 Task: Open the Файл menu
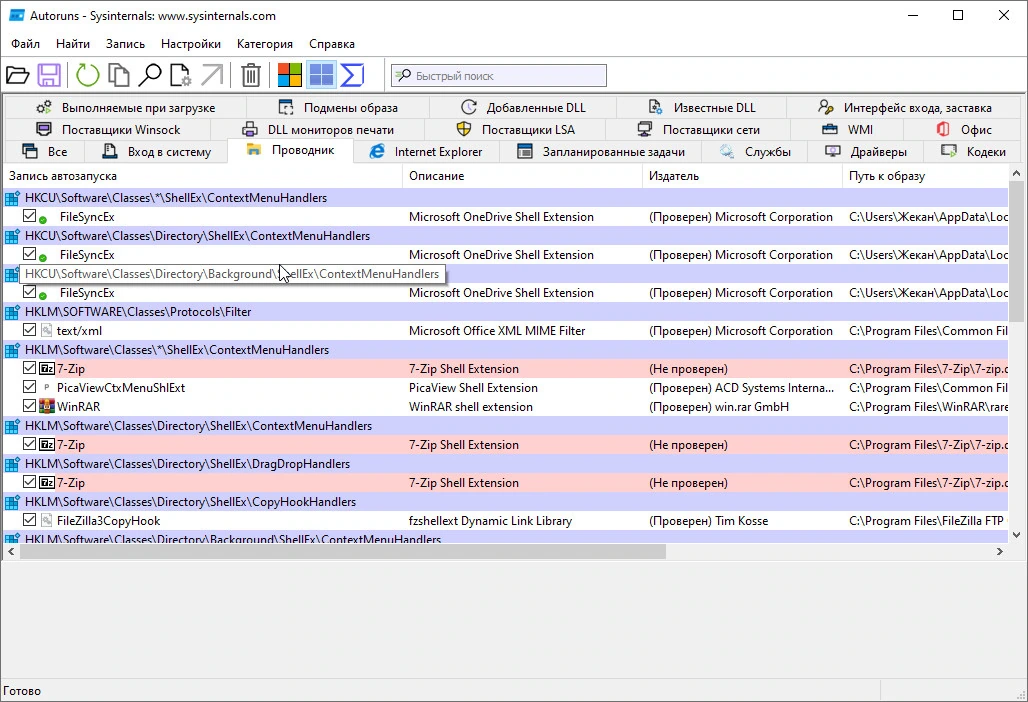[26, 44]
